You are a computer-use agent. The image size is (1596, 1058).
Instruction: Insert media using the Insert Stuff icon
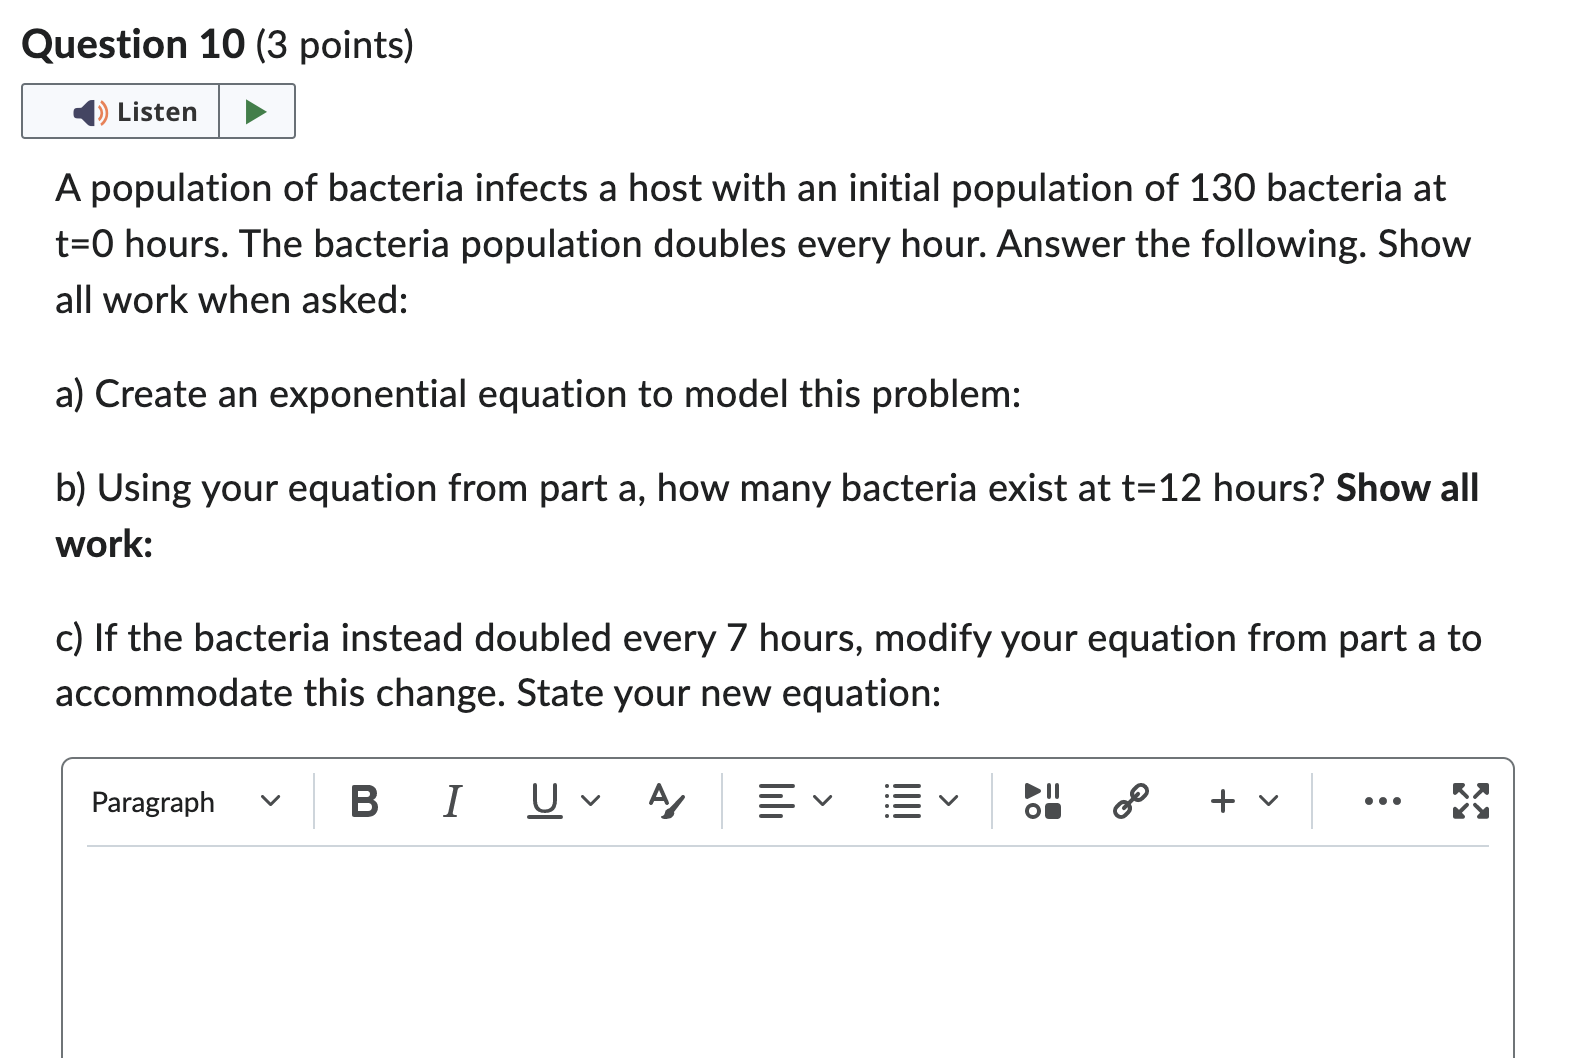[1042, 800]
